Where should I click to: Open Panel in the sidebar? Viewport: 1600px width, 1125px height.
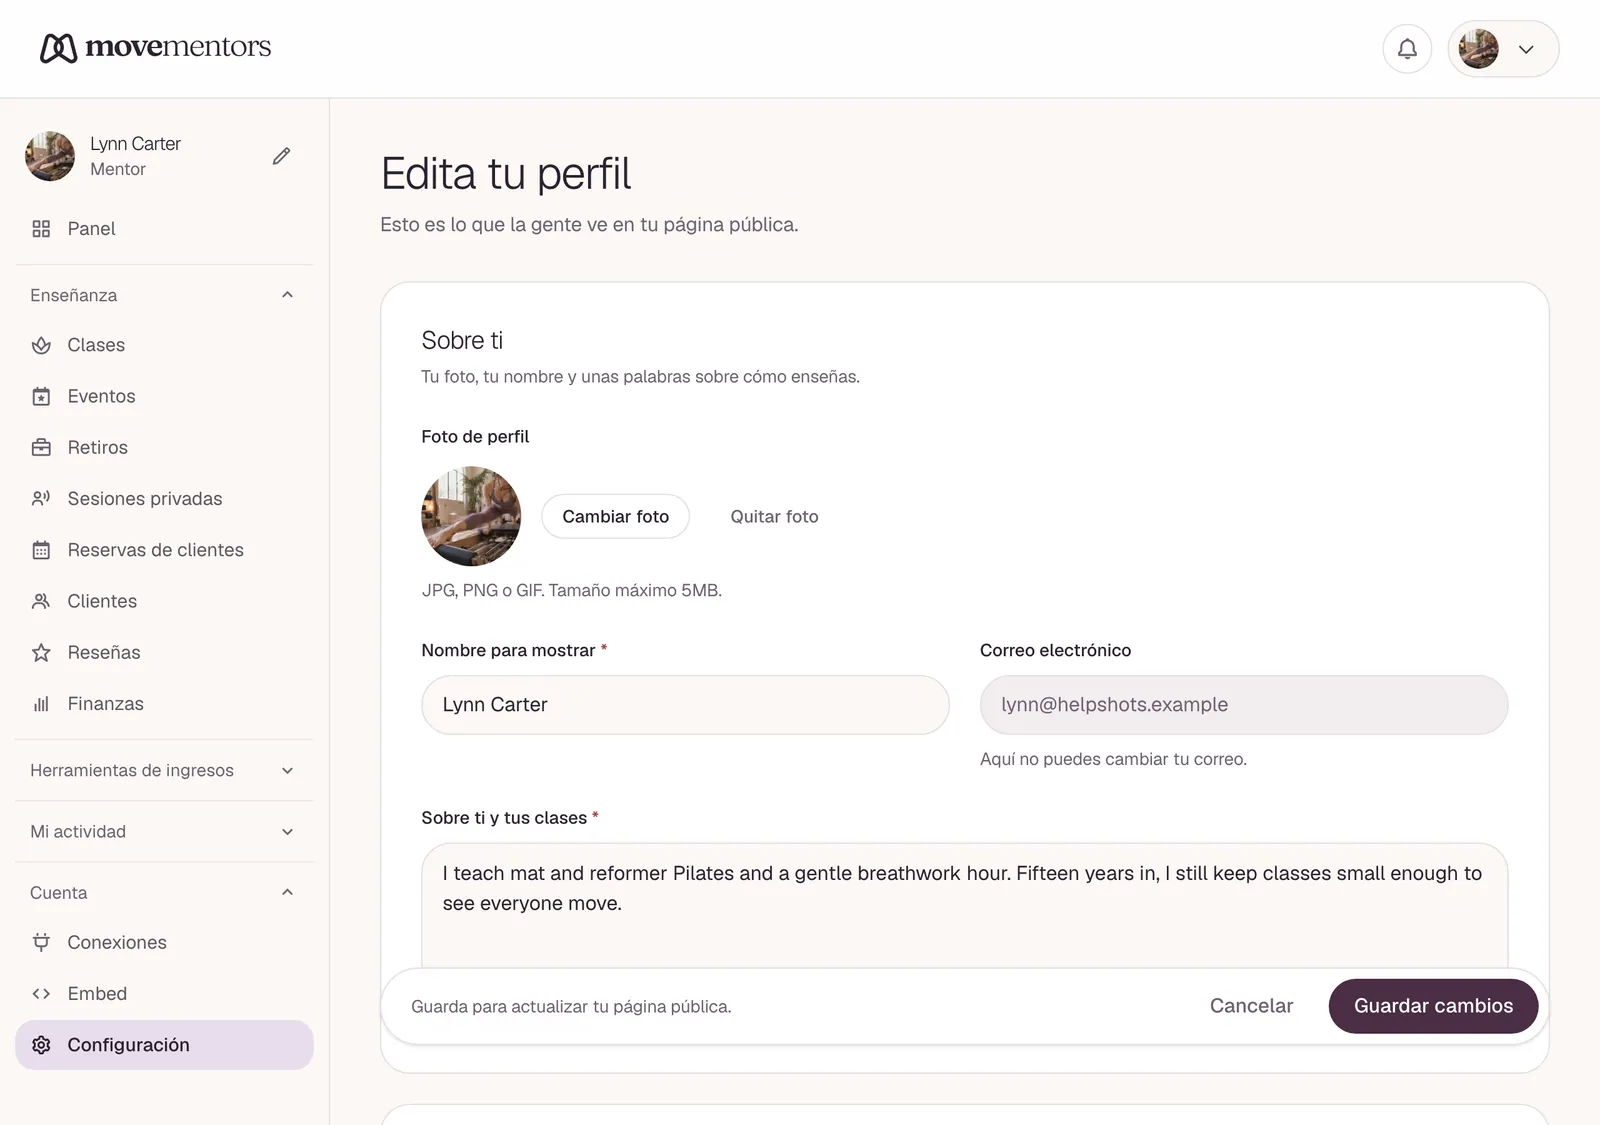click(164, 229)
